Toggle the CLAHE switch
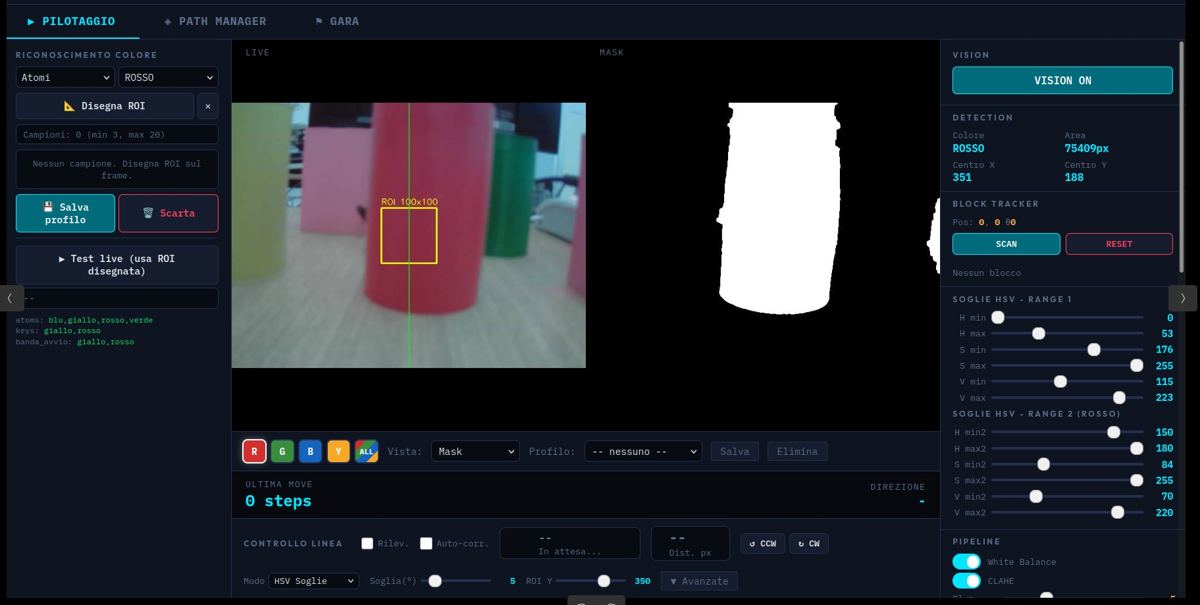 click(x=966, y=581)
